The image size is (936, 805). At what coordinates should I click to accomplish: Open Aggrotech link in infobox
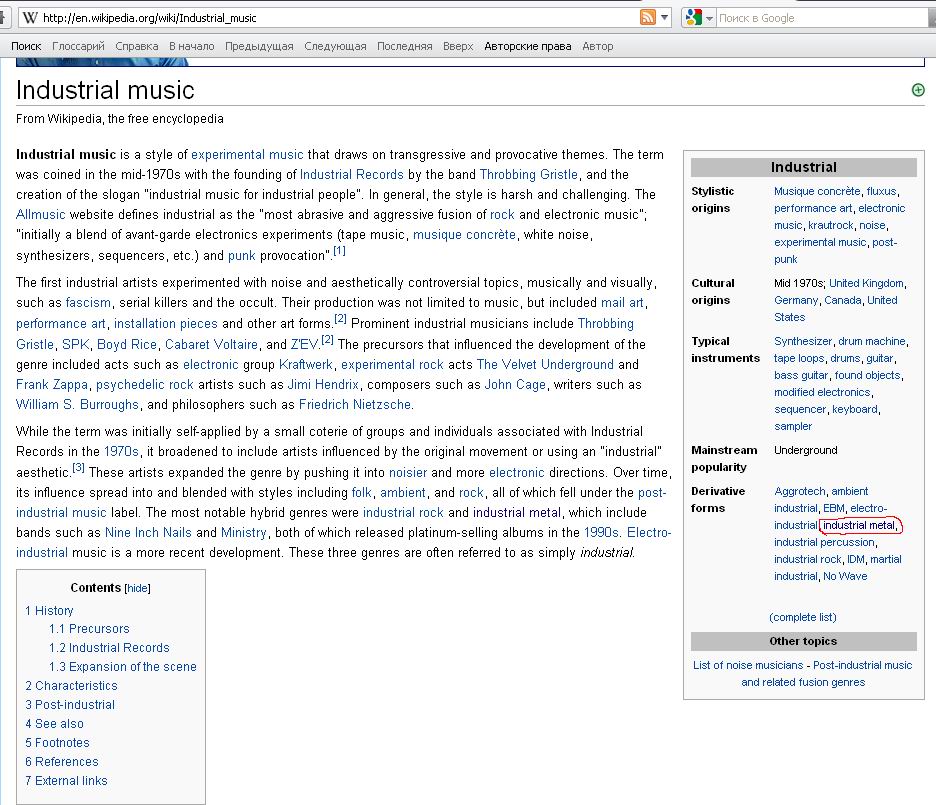tap(800, 492)
